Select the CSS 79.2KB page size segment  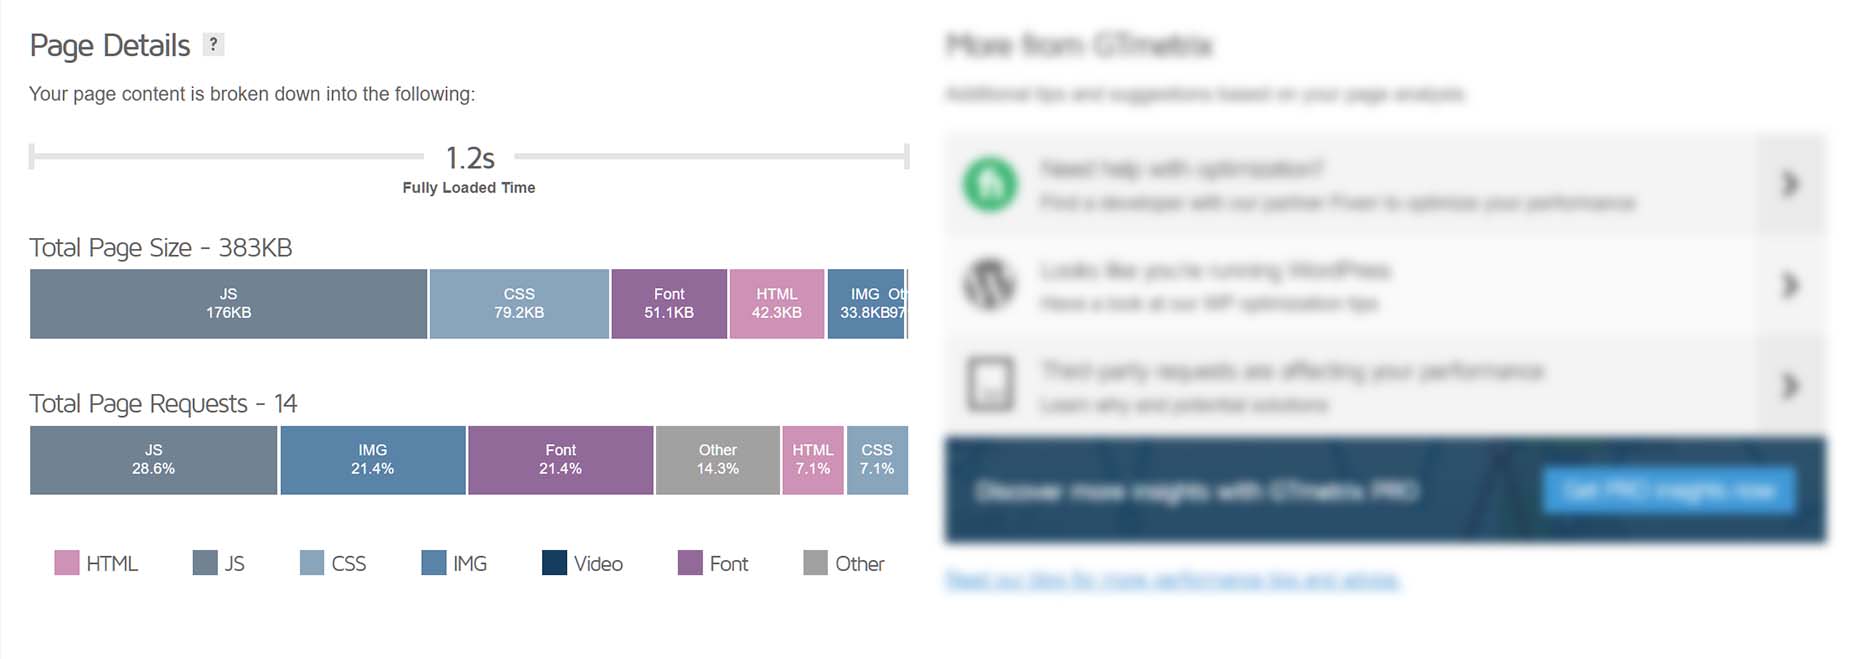(519, 304)
